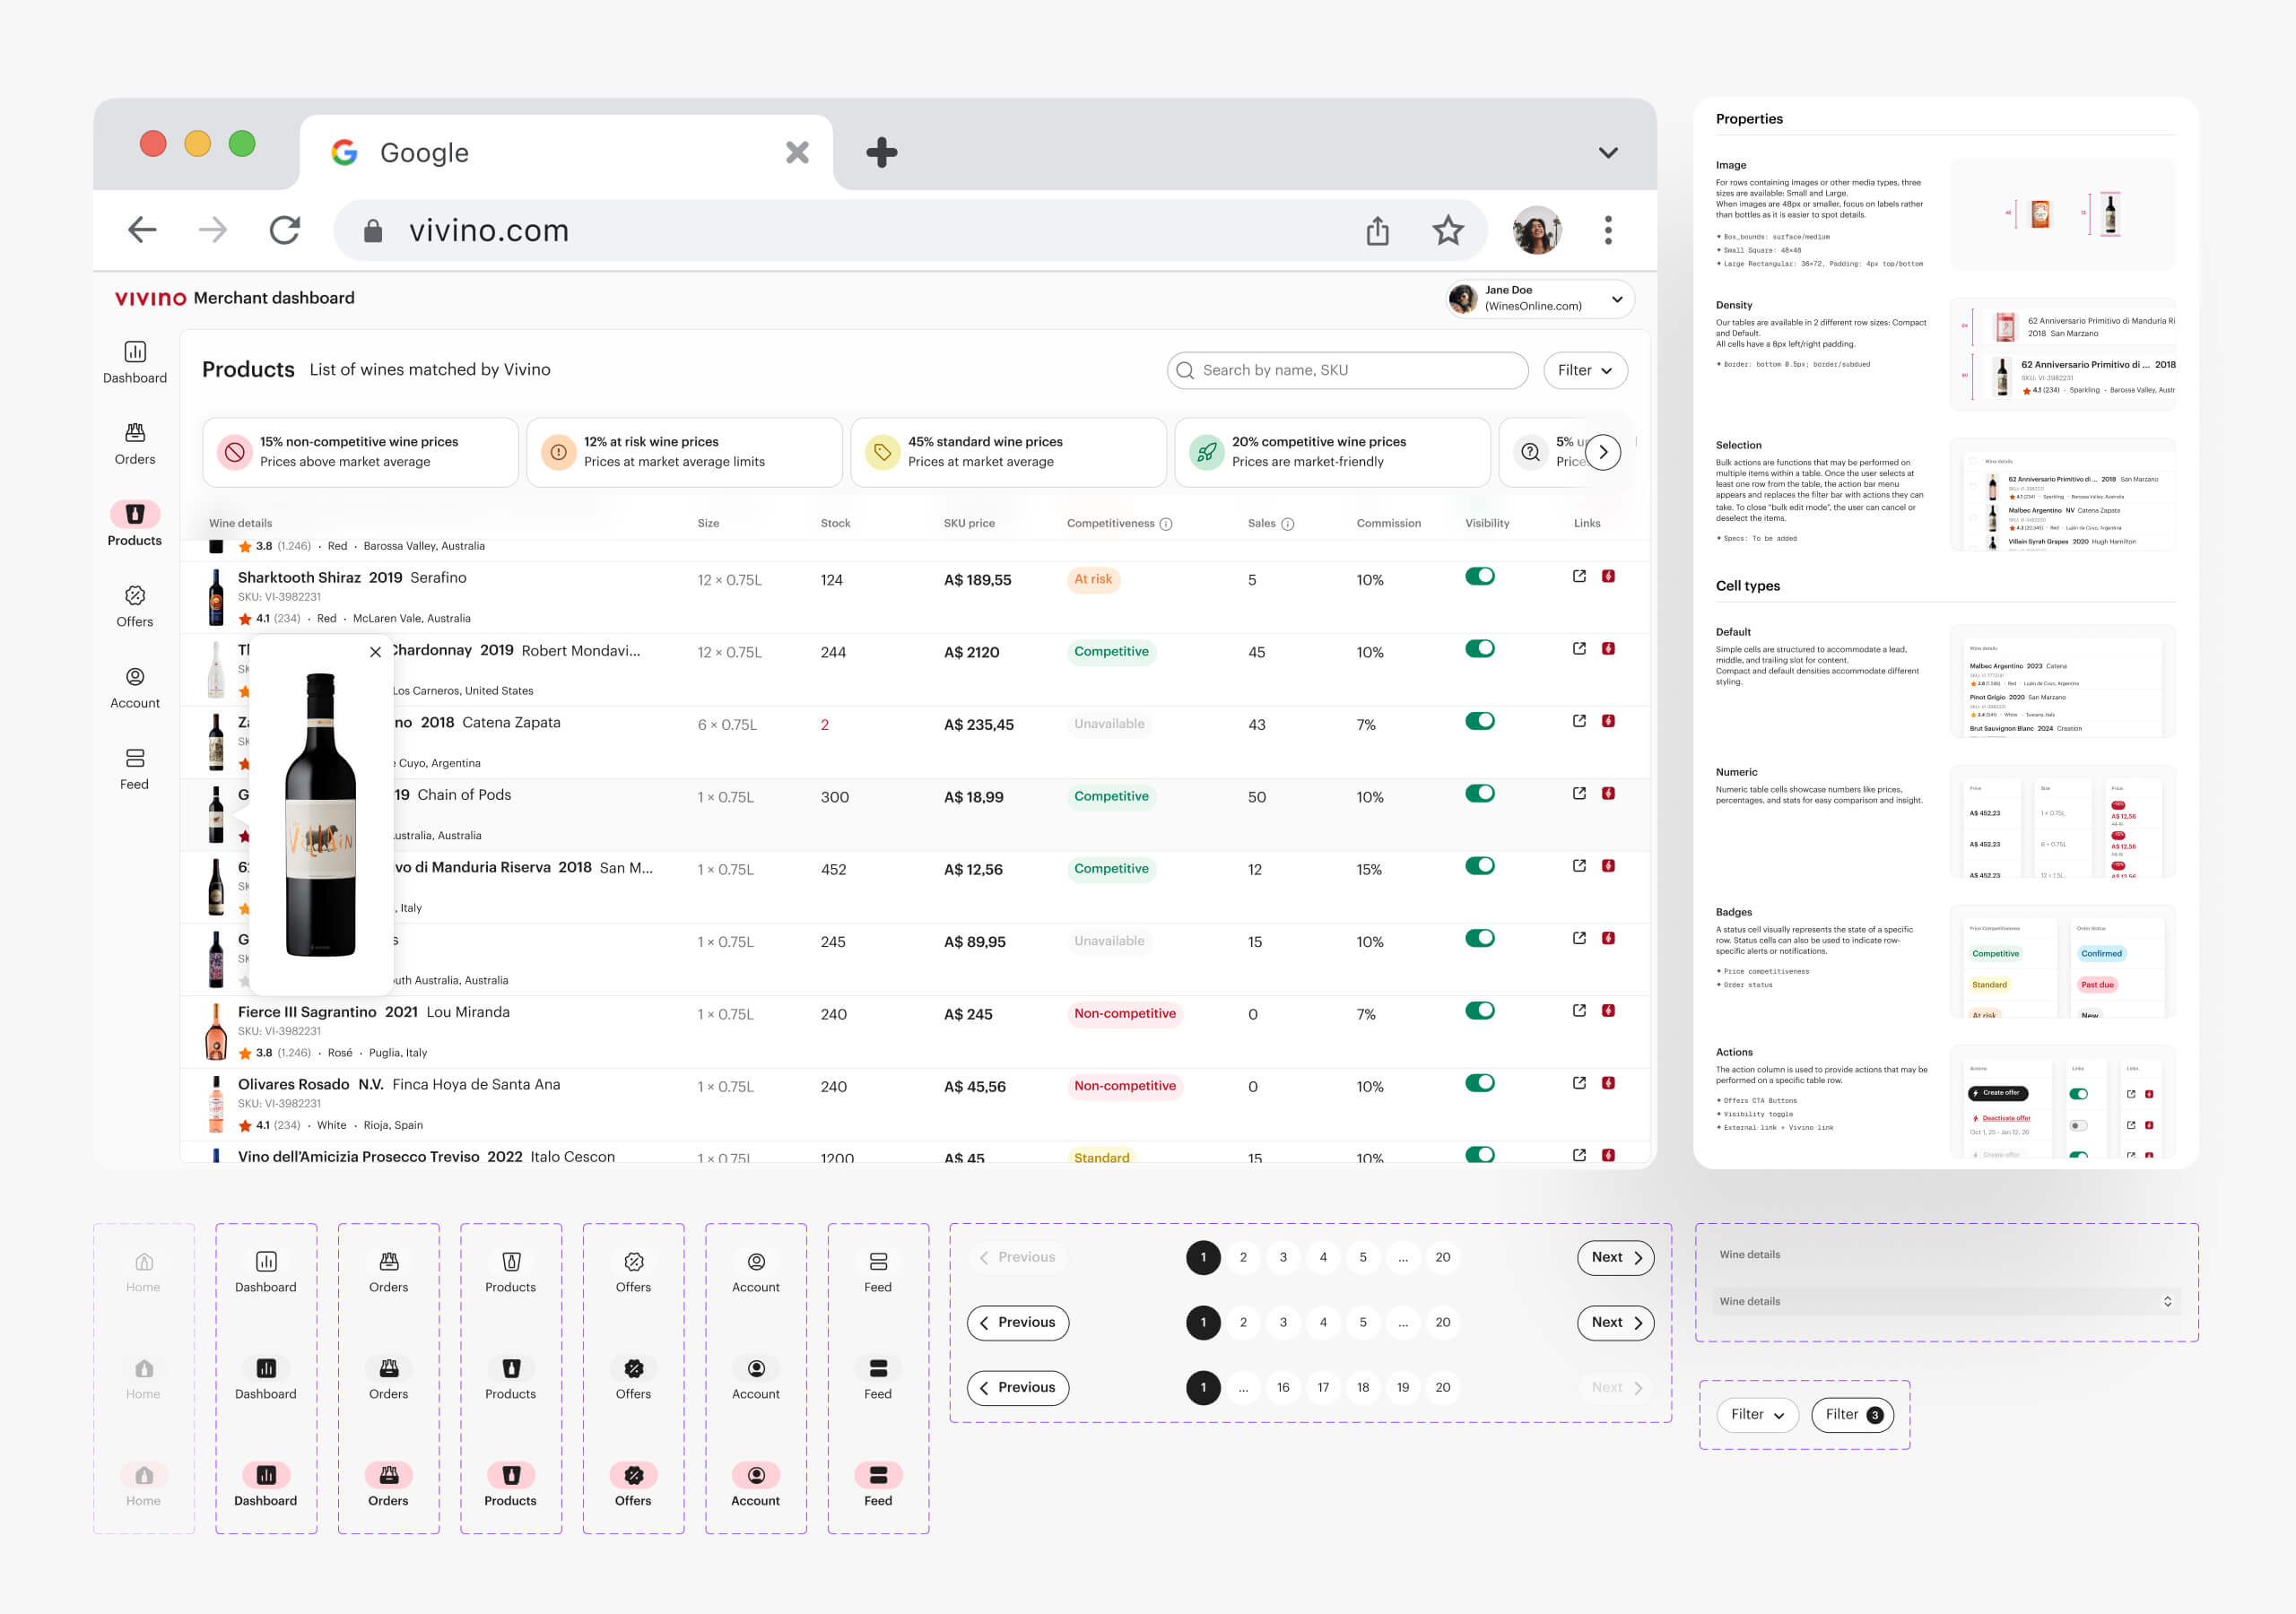Open the Filter dropdown beside the search field

click(1585, 370)
